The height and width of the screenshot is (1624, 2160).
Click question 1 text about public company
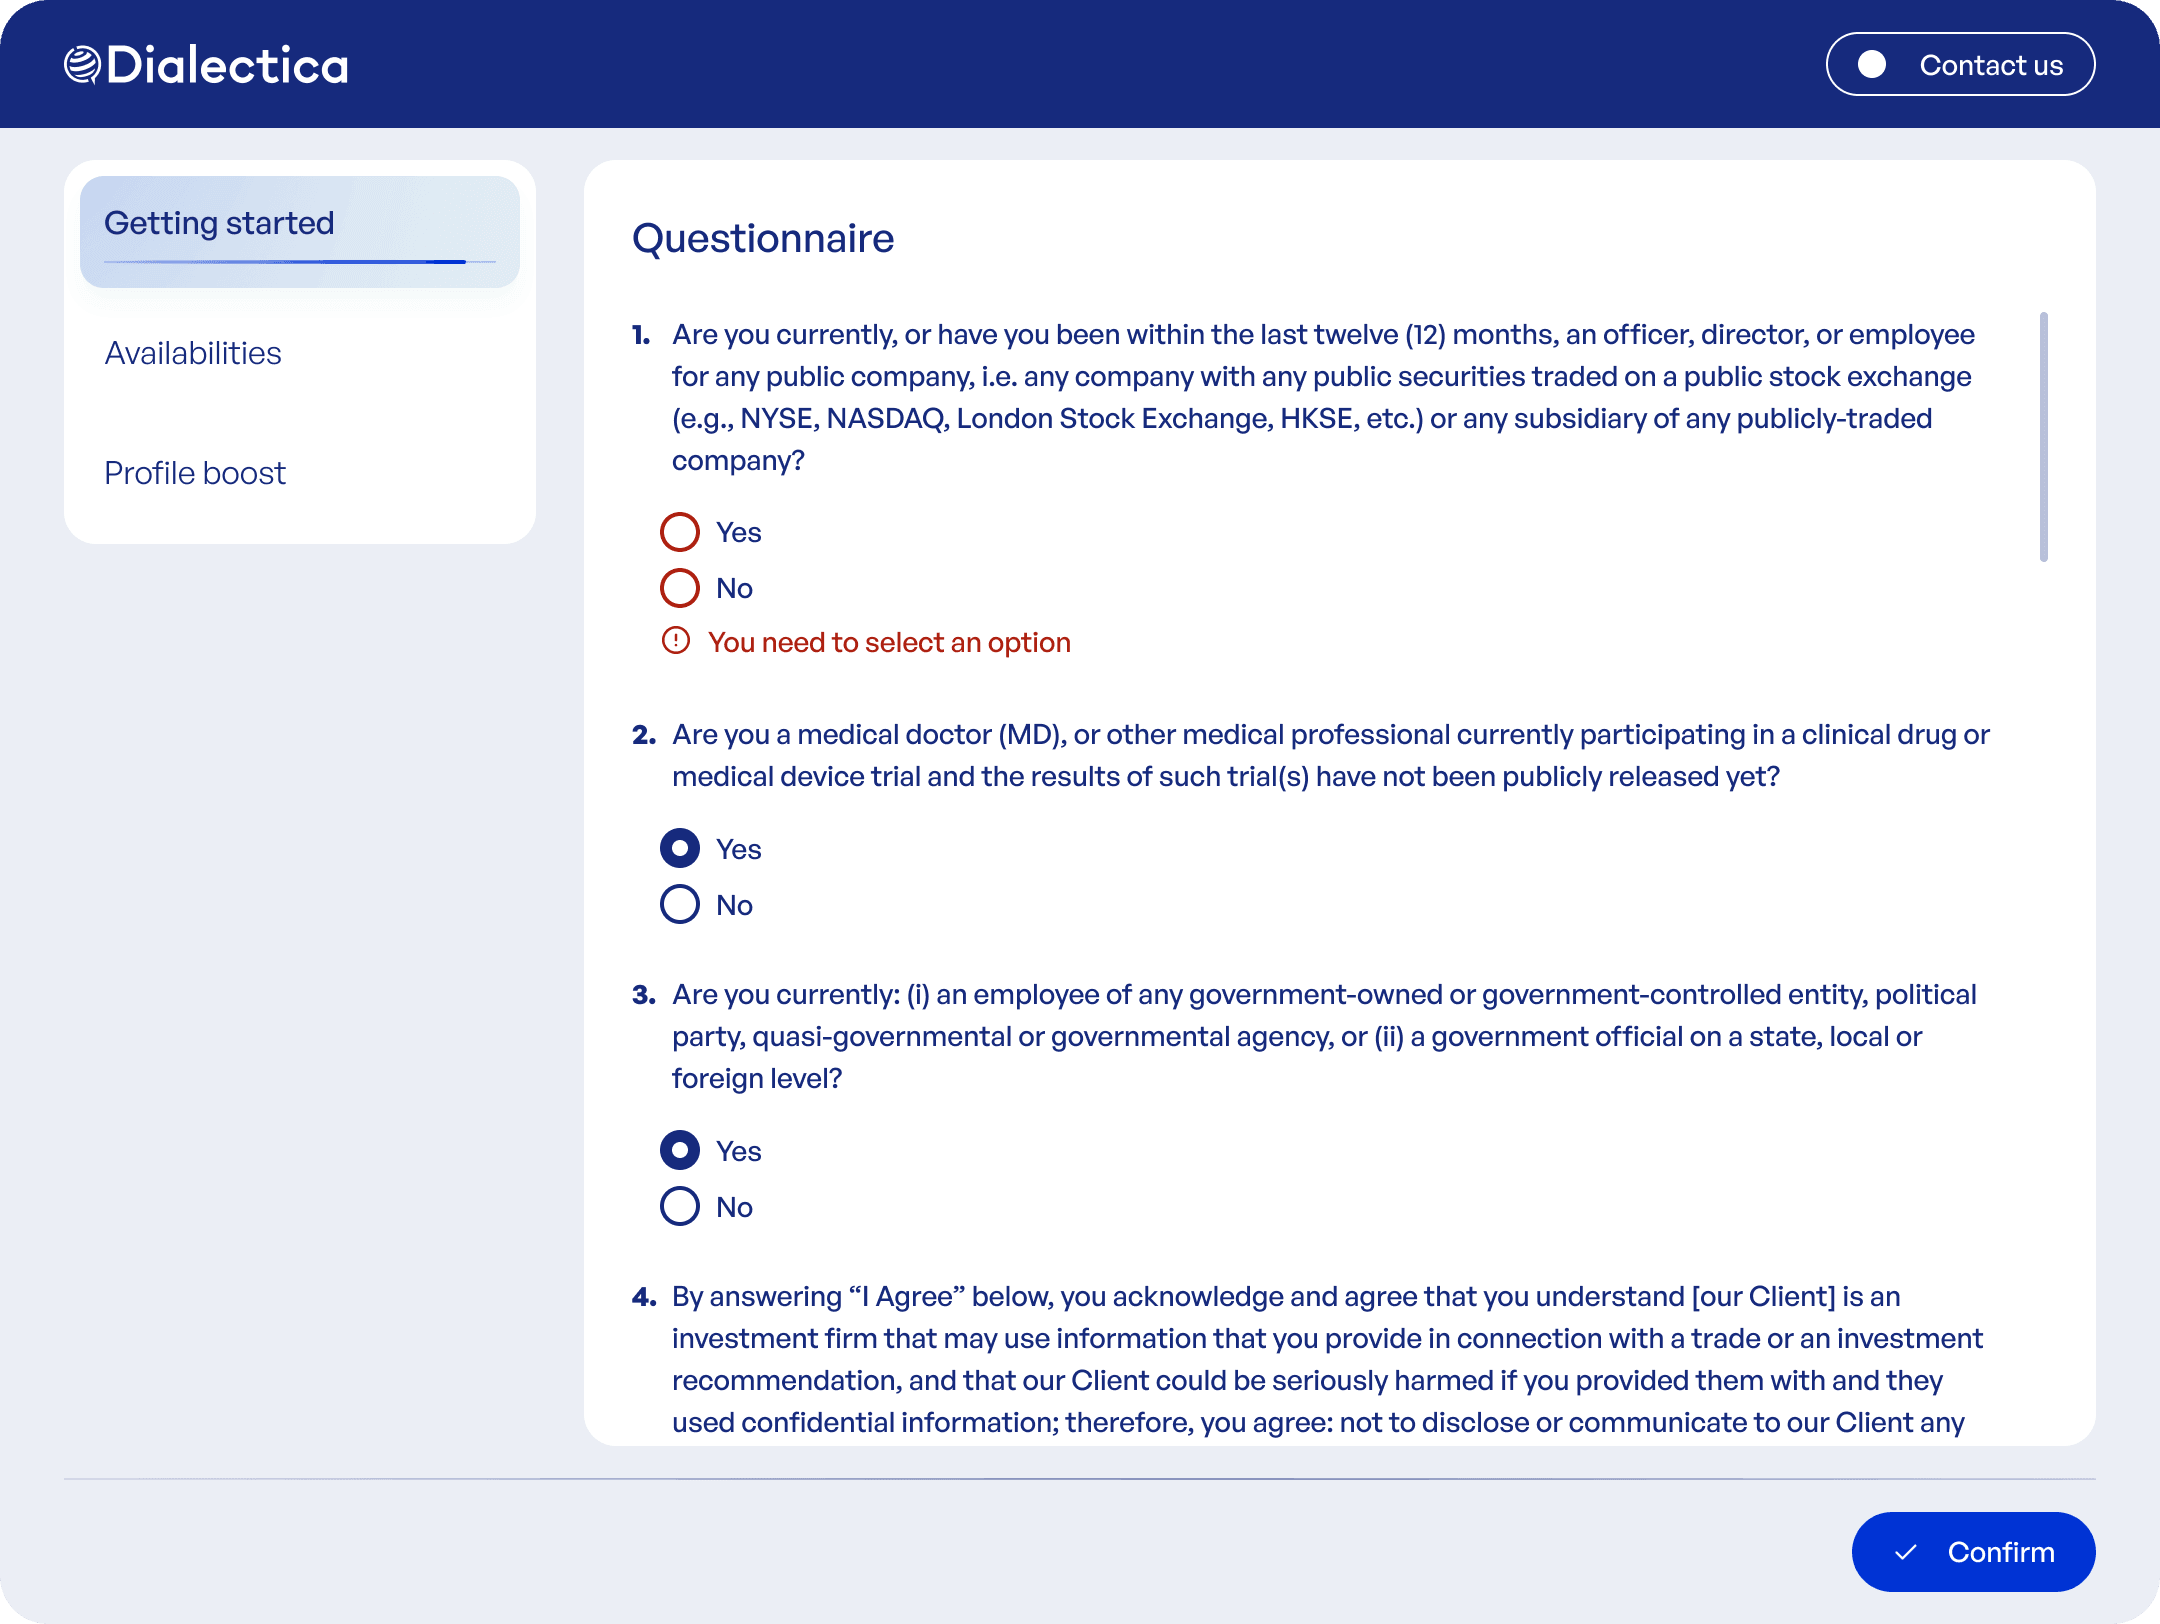point(1322,397)
